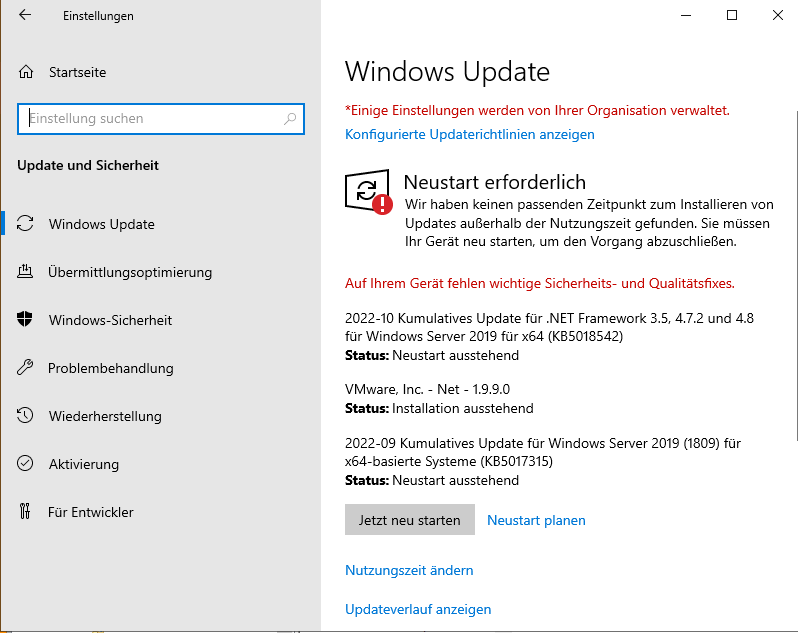
Task: Select the Übermittlungsoptimierung sidebar icon
Action: tap(25, 271)
